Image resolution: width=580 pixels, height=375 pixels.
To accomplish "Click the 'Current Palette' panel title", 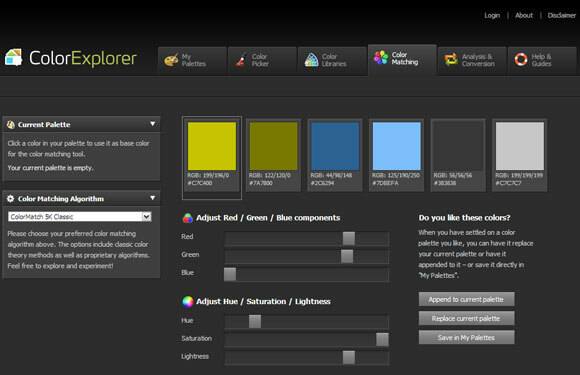I will 44,125.
